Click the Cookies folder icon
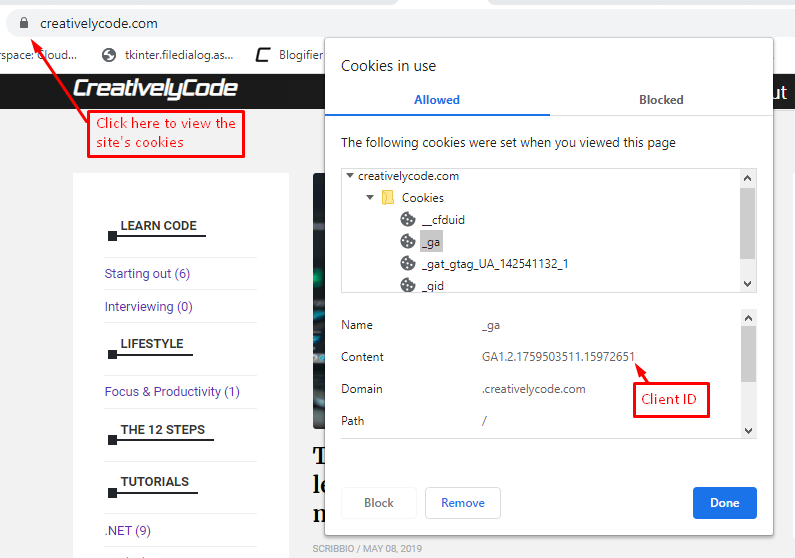795x558 pixels. pos(388,198)
